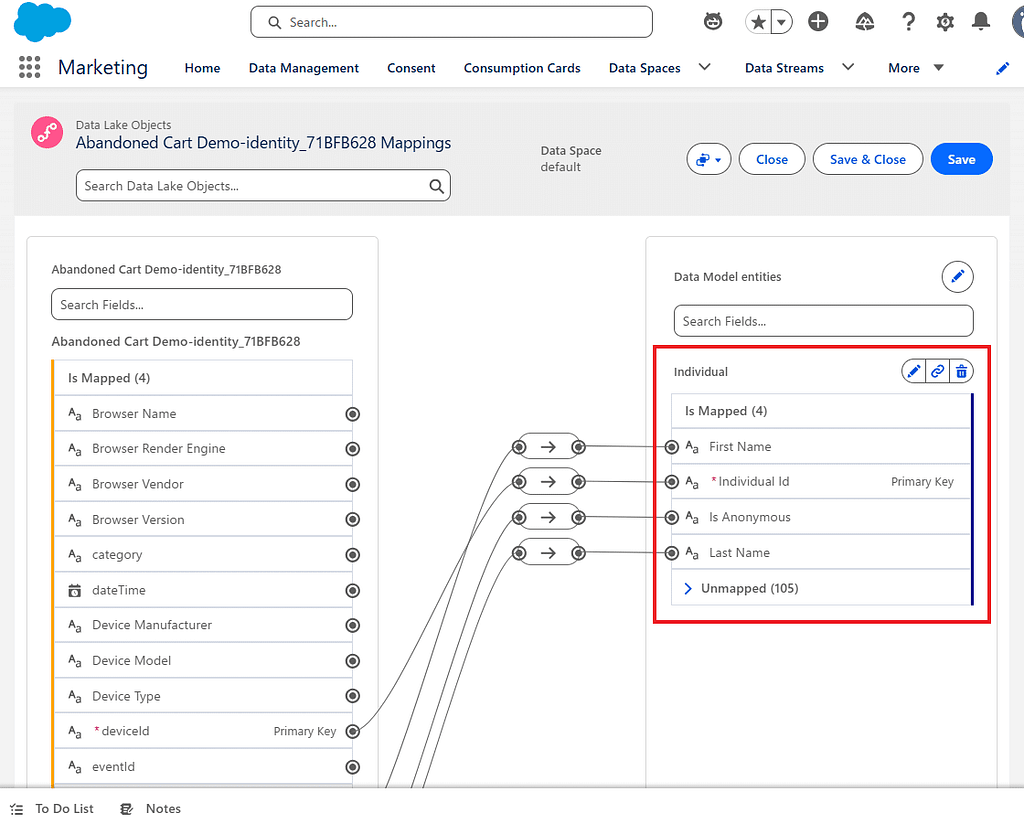This screenshot has width=1024, height=826.
Task: Open the Trailhead learning icon
Action: click(x=865, y=22)
